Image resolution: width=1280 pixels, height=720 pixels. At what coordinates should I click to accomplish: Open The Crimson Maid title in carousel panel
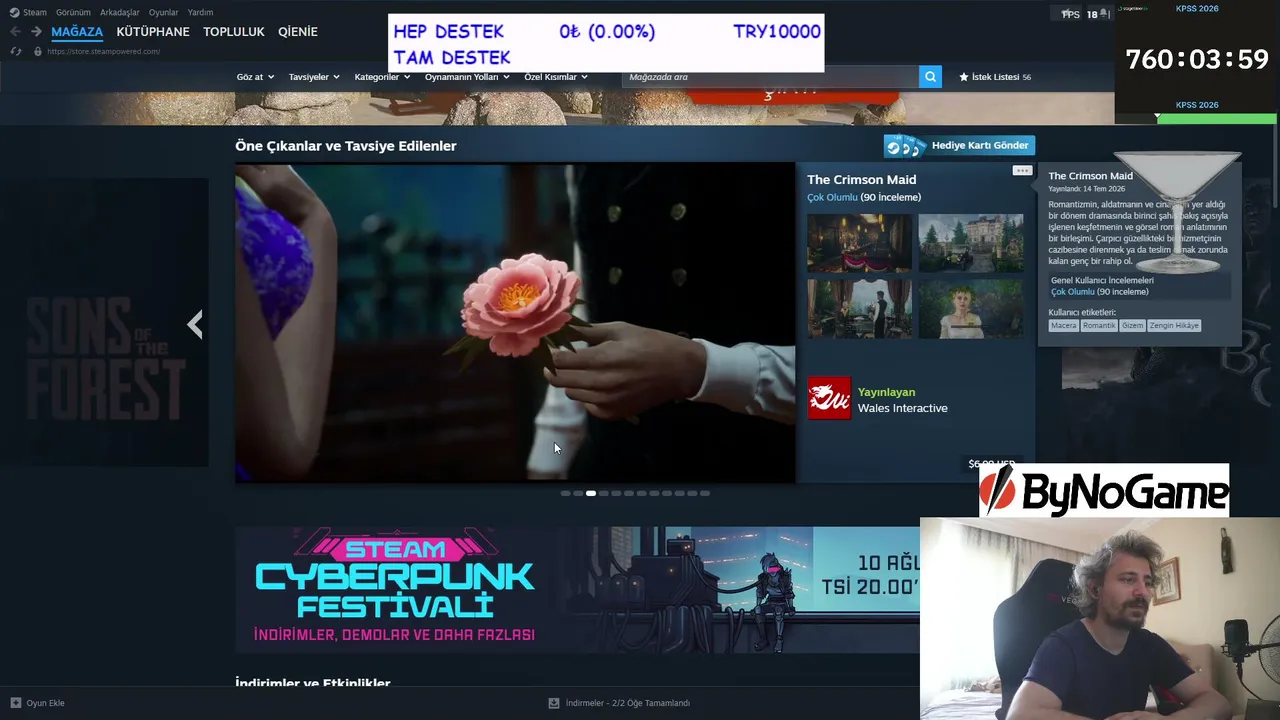tap(862, 180)
